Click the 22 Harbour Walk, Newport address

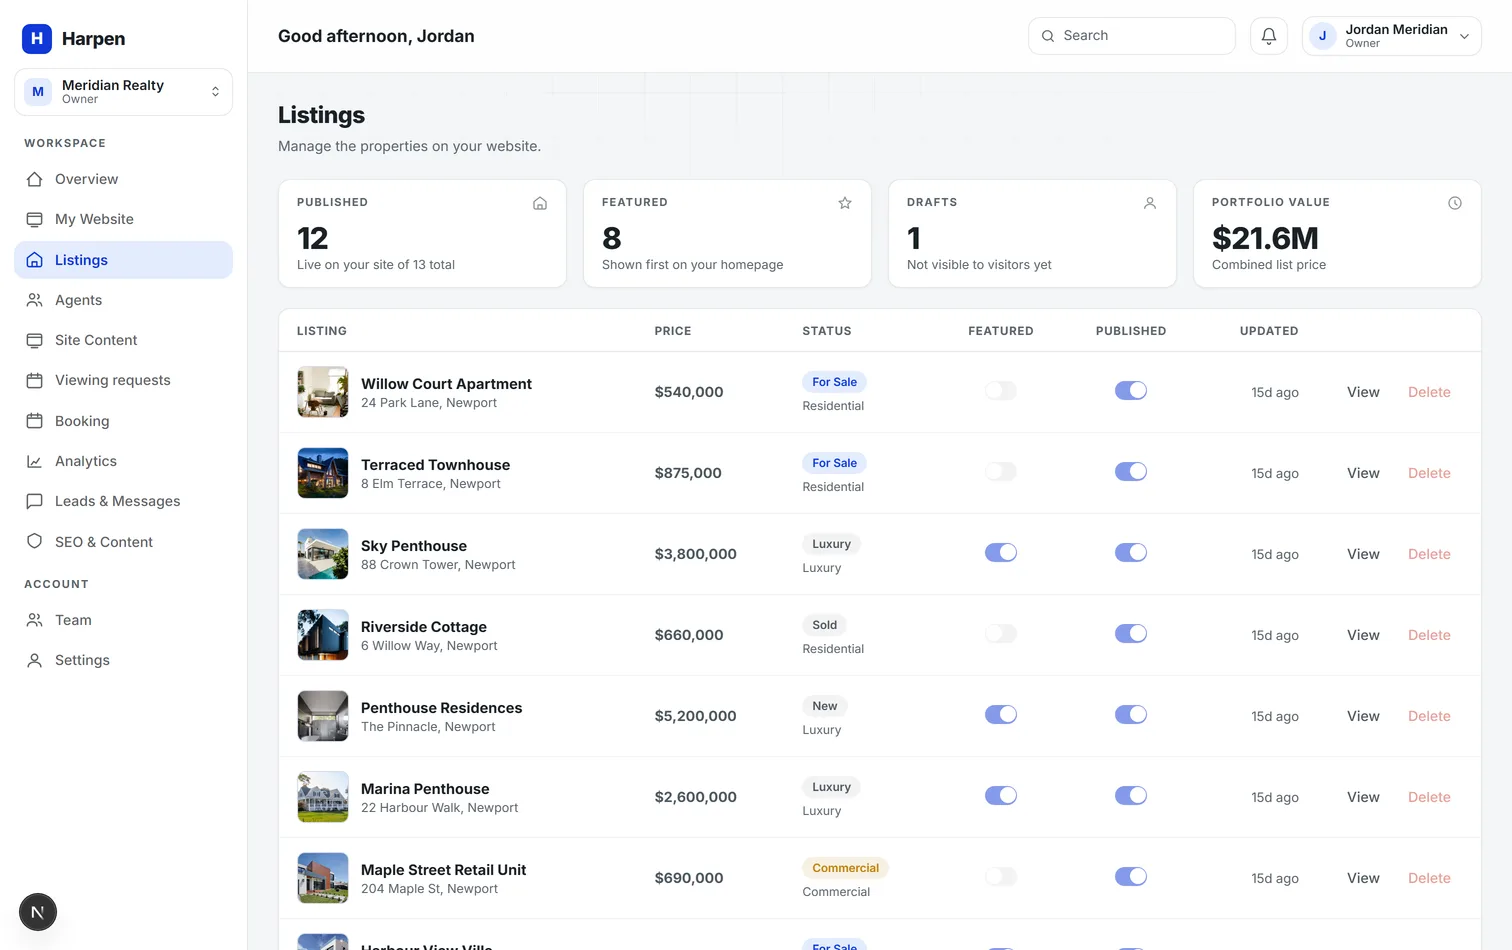click(x=440, y=808)
